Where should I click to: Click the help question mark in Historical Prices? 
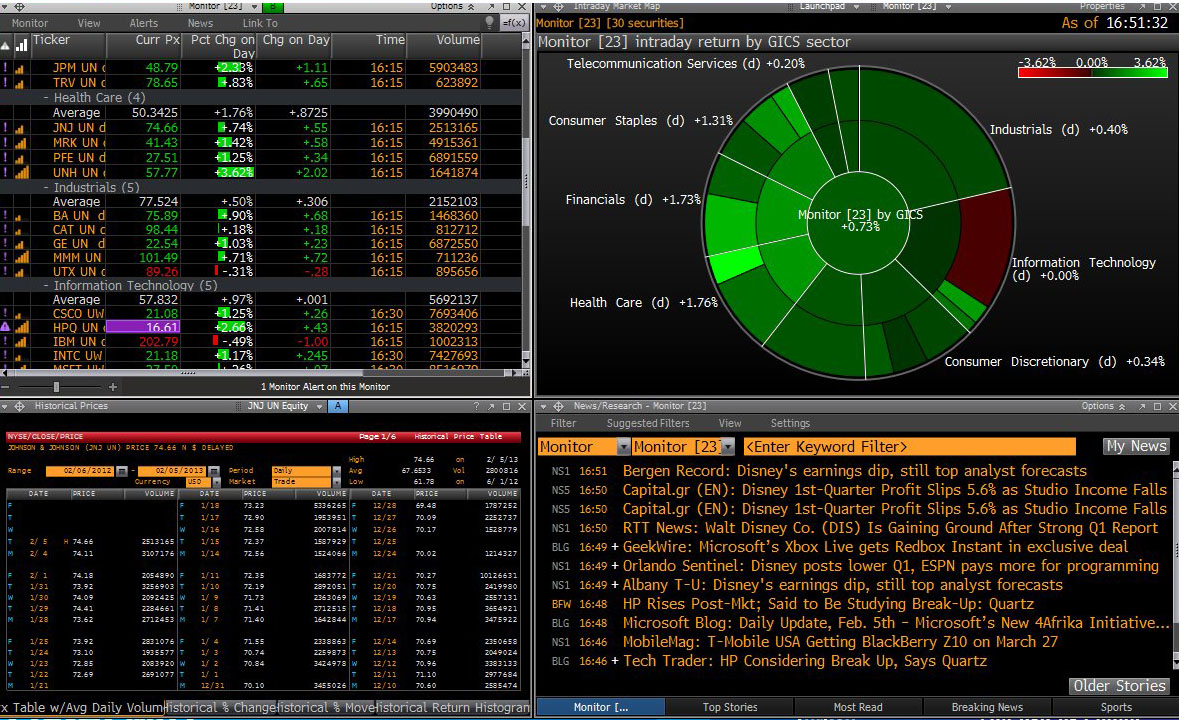pos(476,407)
